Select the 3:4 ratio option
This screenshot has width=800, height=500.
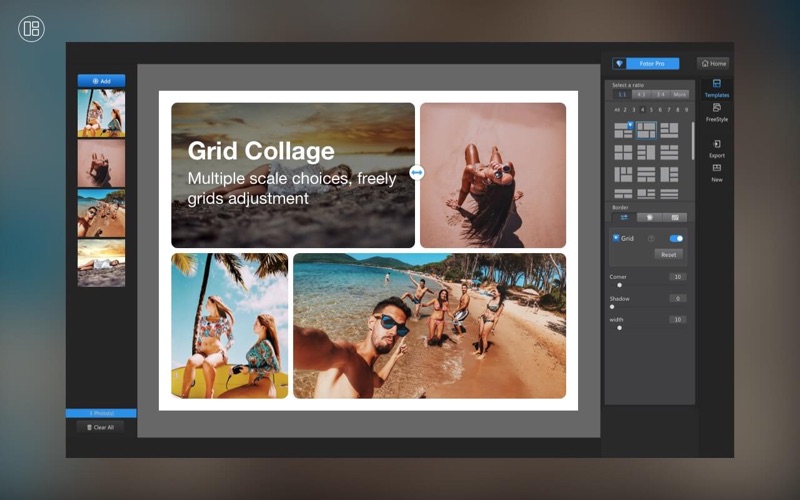pyautogui.click(x=660, y=94)
